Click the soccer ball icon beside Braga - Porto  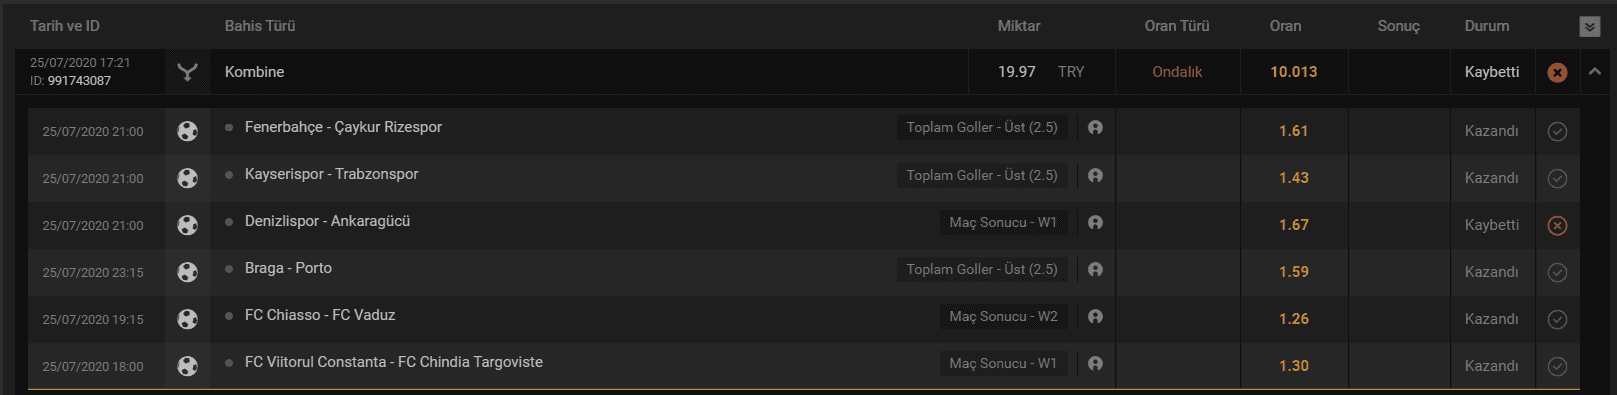[187, 272]
